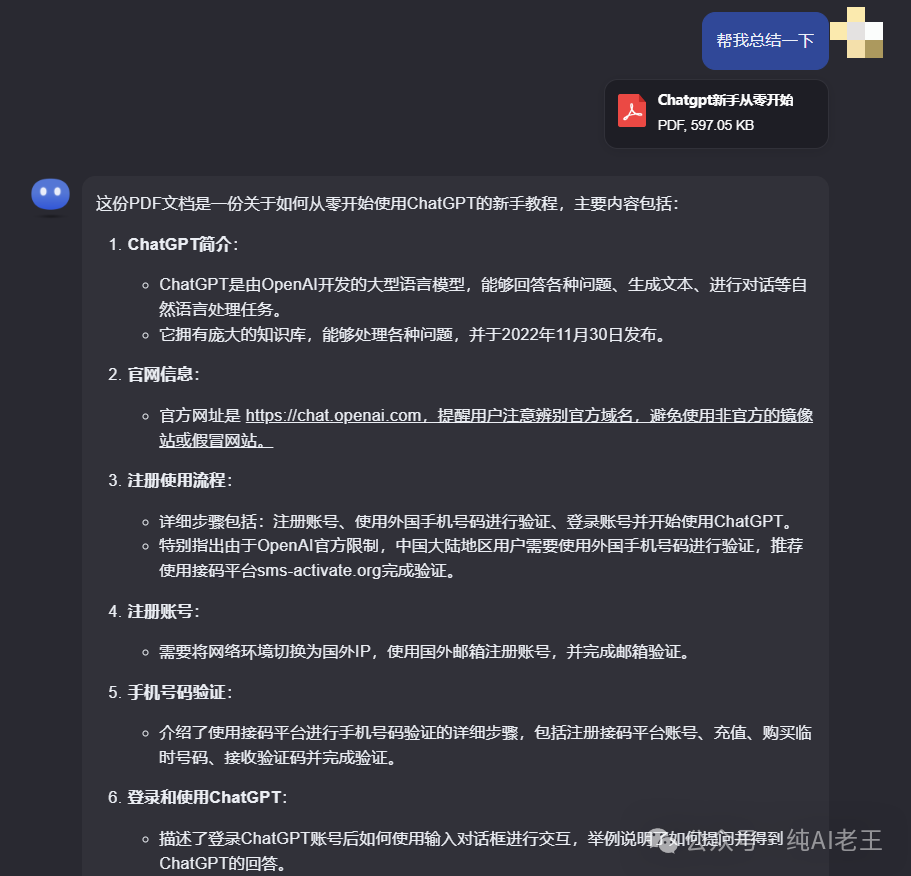Click the 注册使用流程 section heading
This screenshot has width=911, height=876.
177,480
